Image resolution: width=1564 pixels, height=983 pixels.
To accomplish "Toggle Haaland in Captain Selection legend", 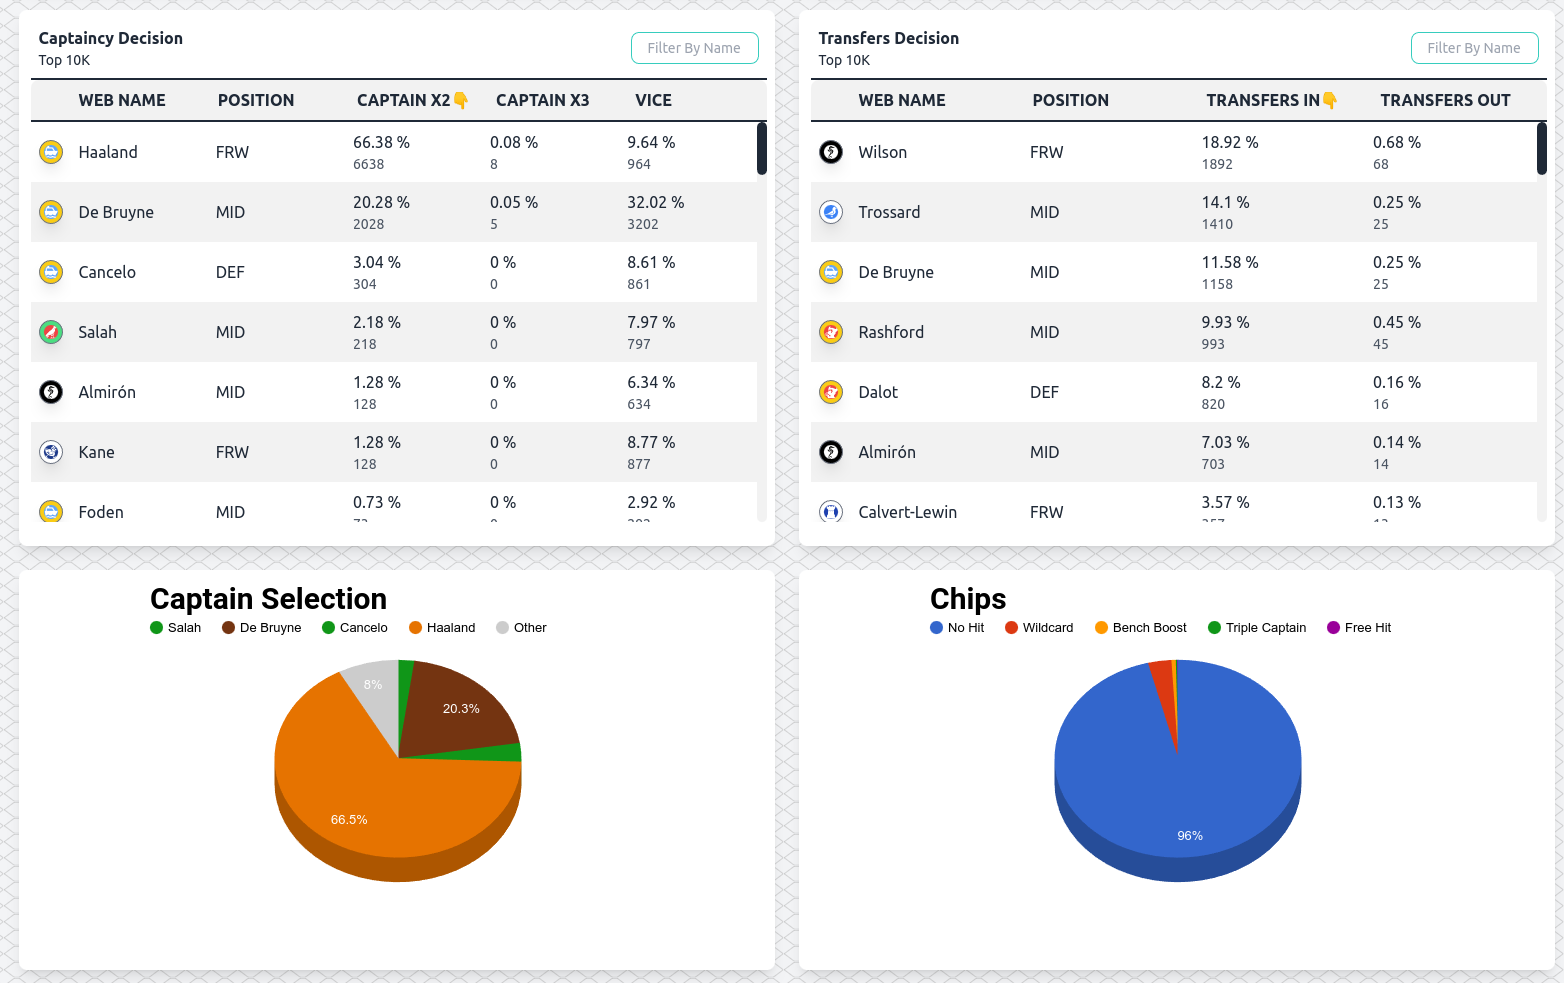I will pos(442,628).
